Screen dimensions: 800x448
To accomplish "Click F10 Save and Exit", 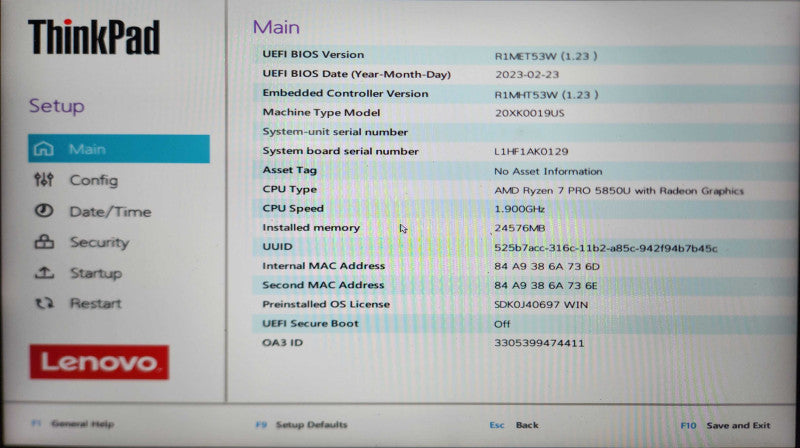I will [725, 425].
